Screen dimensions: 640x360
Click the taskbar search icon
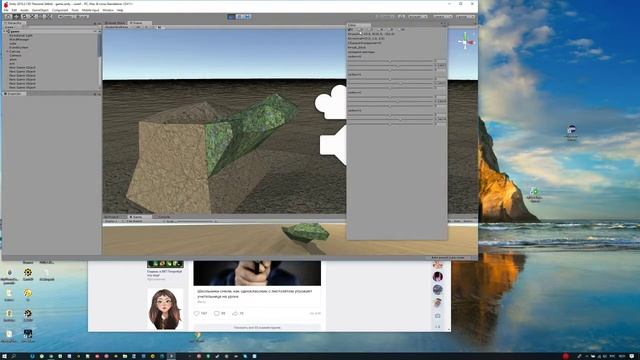[x=14, y=356]
